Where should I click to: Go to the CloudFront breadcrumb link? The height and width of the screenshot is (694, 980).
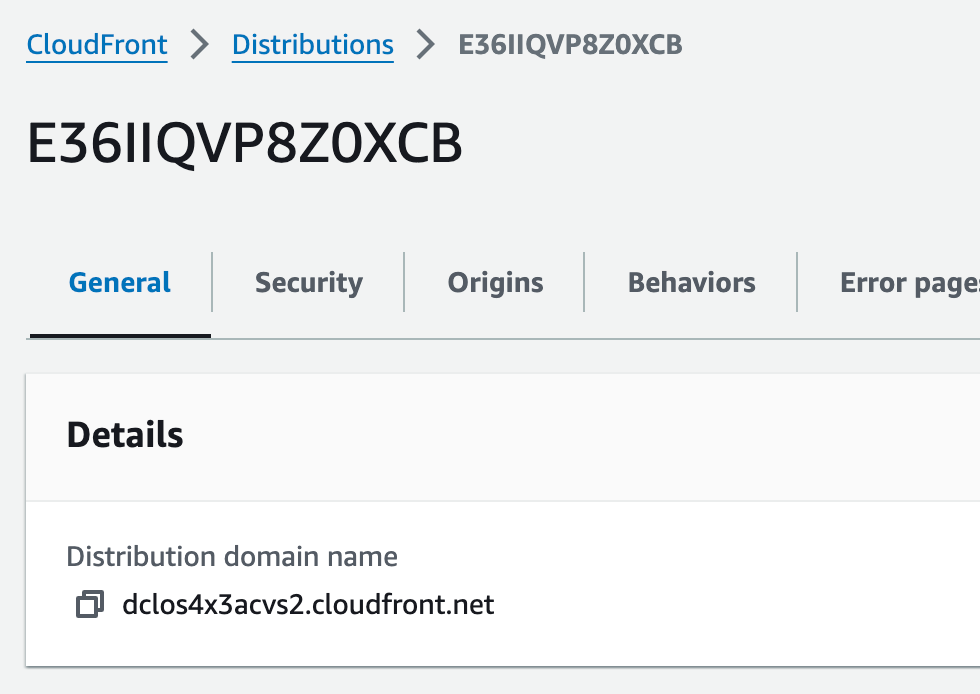tap(97, 45)
